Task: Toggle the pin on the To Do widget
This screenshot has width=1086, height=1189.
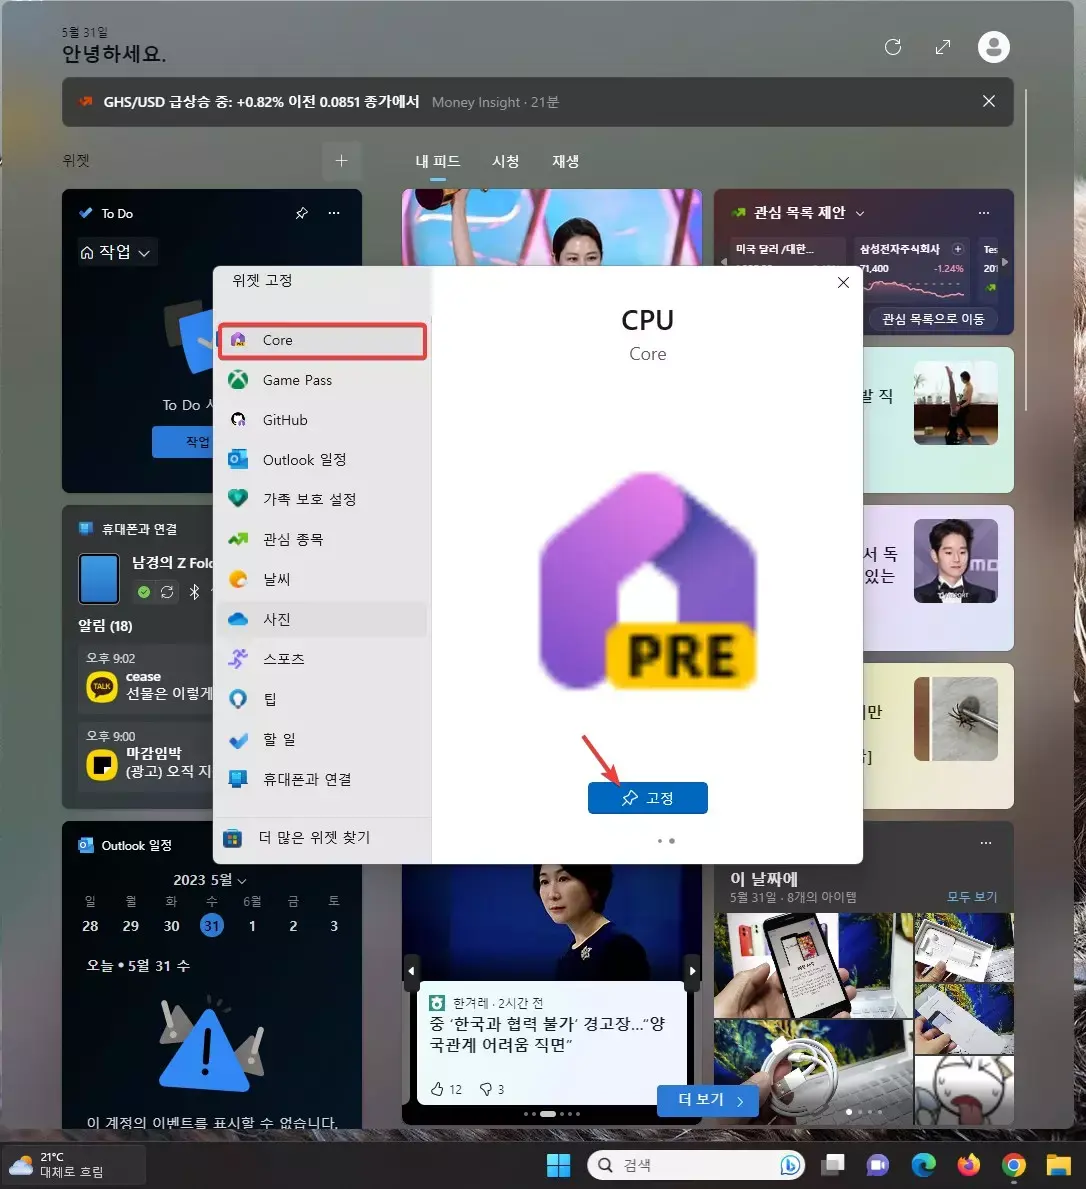Action: point(301,213)
